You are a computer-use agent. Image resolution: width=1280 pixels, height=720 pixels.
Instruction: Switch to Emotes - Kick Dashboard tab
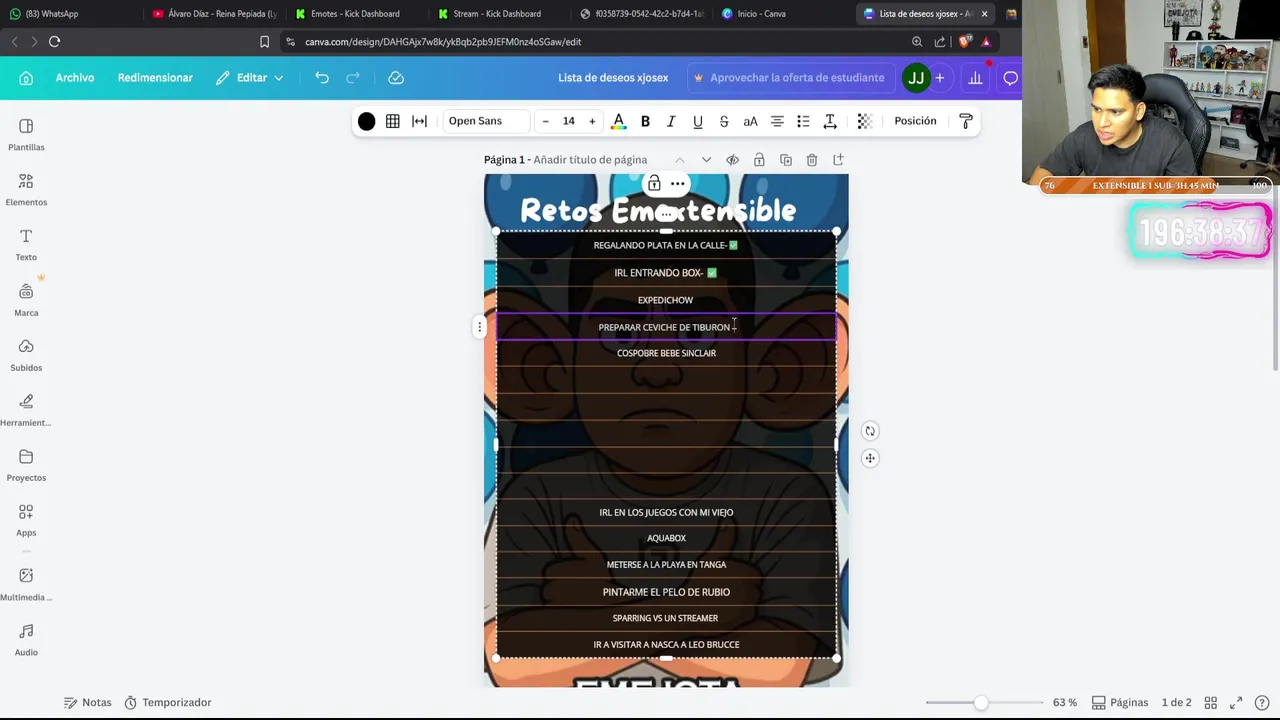point(355,14)
